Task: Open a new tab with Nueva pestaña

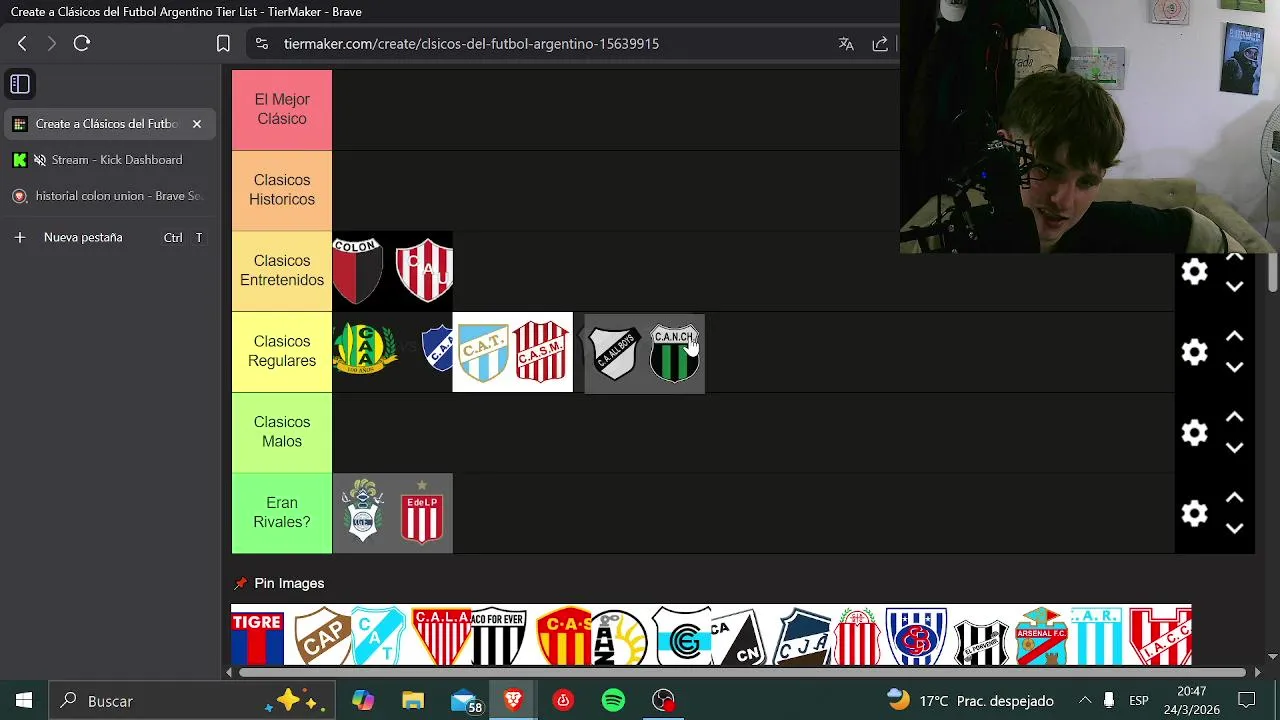Action: pos(108,238)
